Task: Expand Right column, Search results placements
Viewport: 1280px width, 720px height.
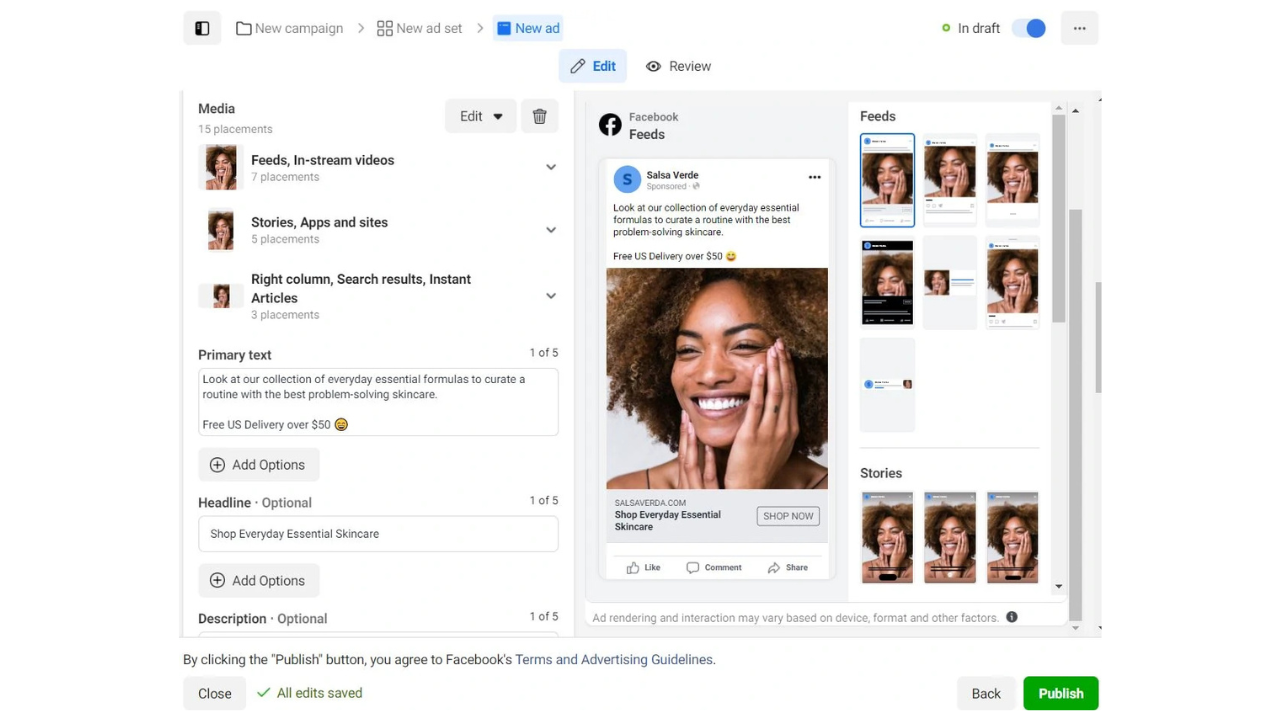Action: [x=551, y=296]
